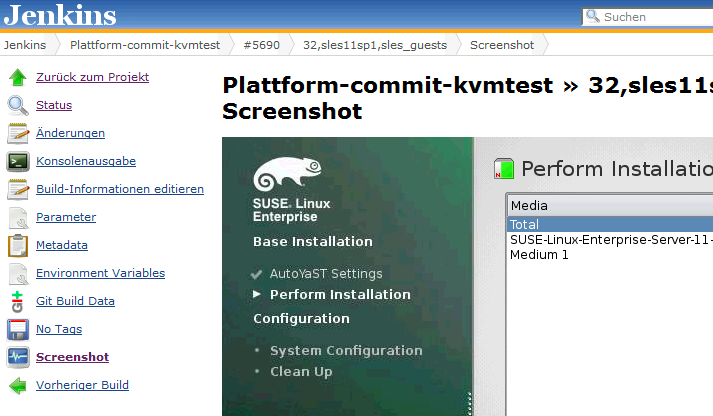The image size is (713, 416).
Task: Click the arrow marker beside Perform Installation
Action: tap(257, 294)
